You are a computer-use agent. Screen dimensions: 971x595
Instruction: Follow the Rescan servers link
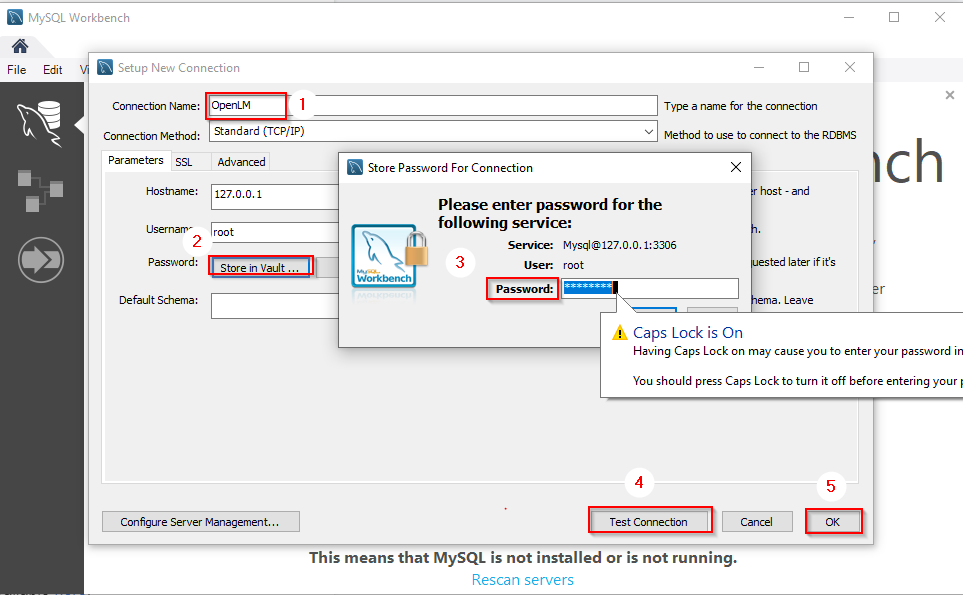522,580
